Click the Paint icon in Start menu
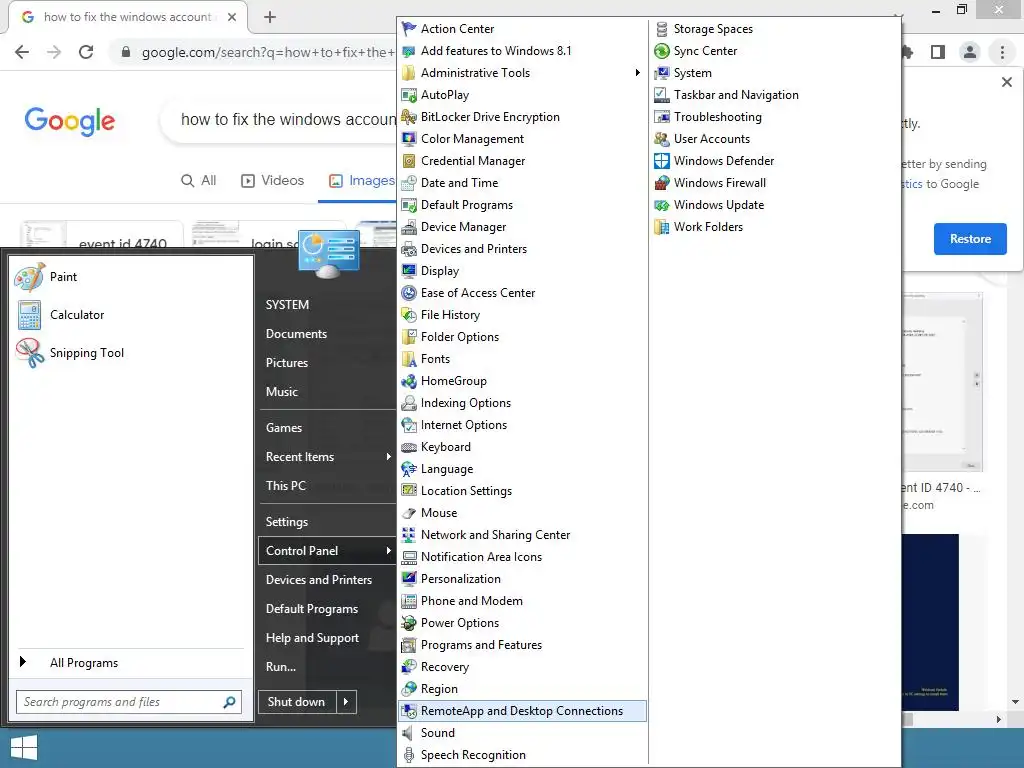This screenshot has width=1024, height=768. click(29, 277)
